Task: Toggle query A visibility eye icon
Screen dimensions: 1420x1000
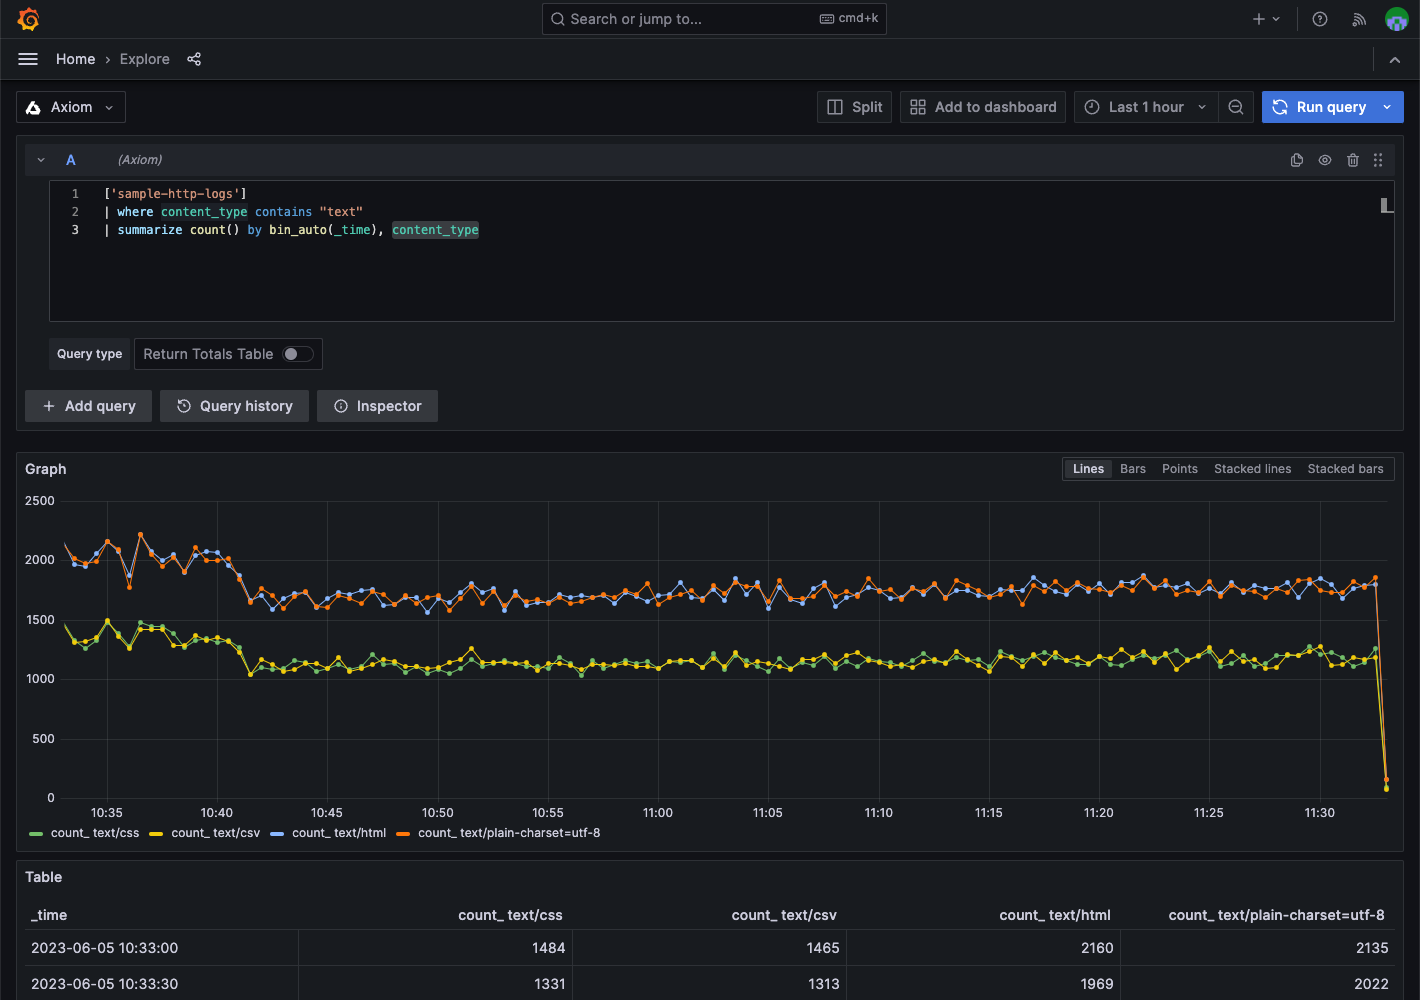Action: pyautogui.click(x=1325, y=160)
